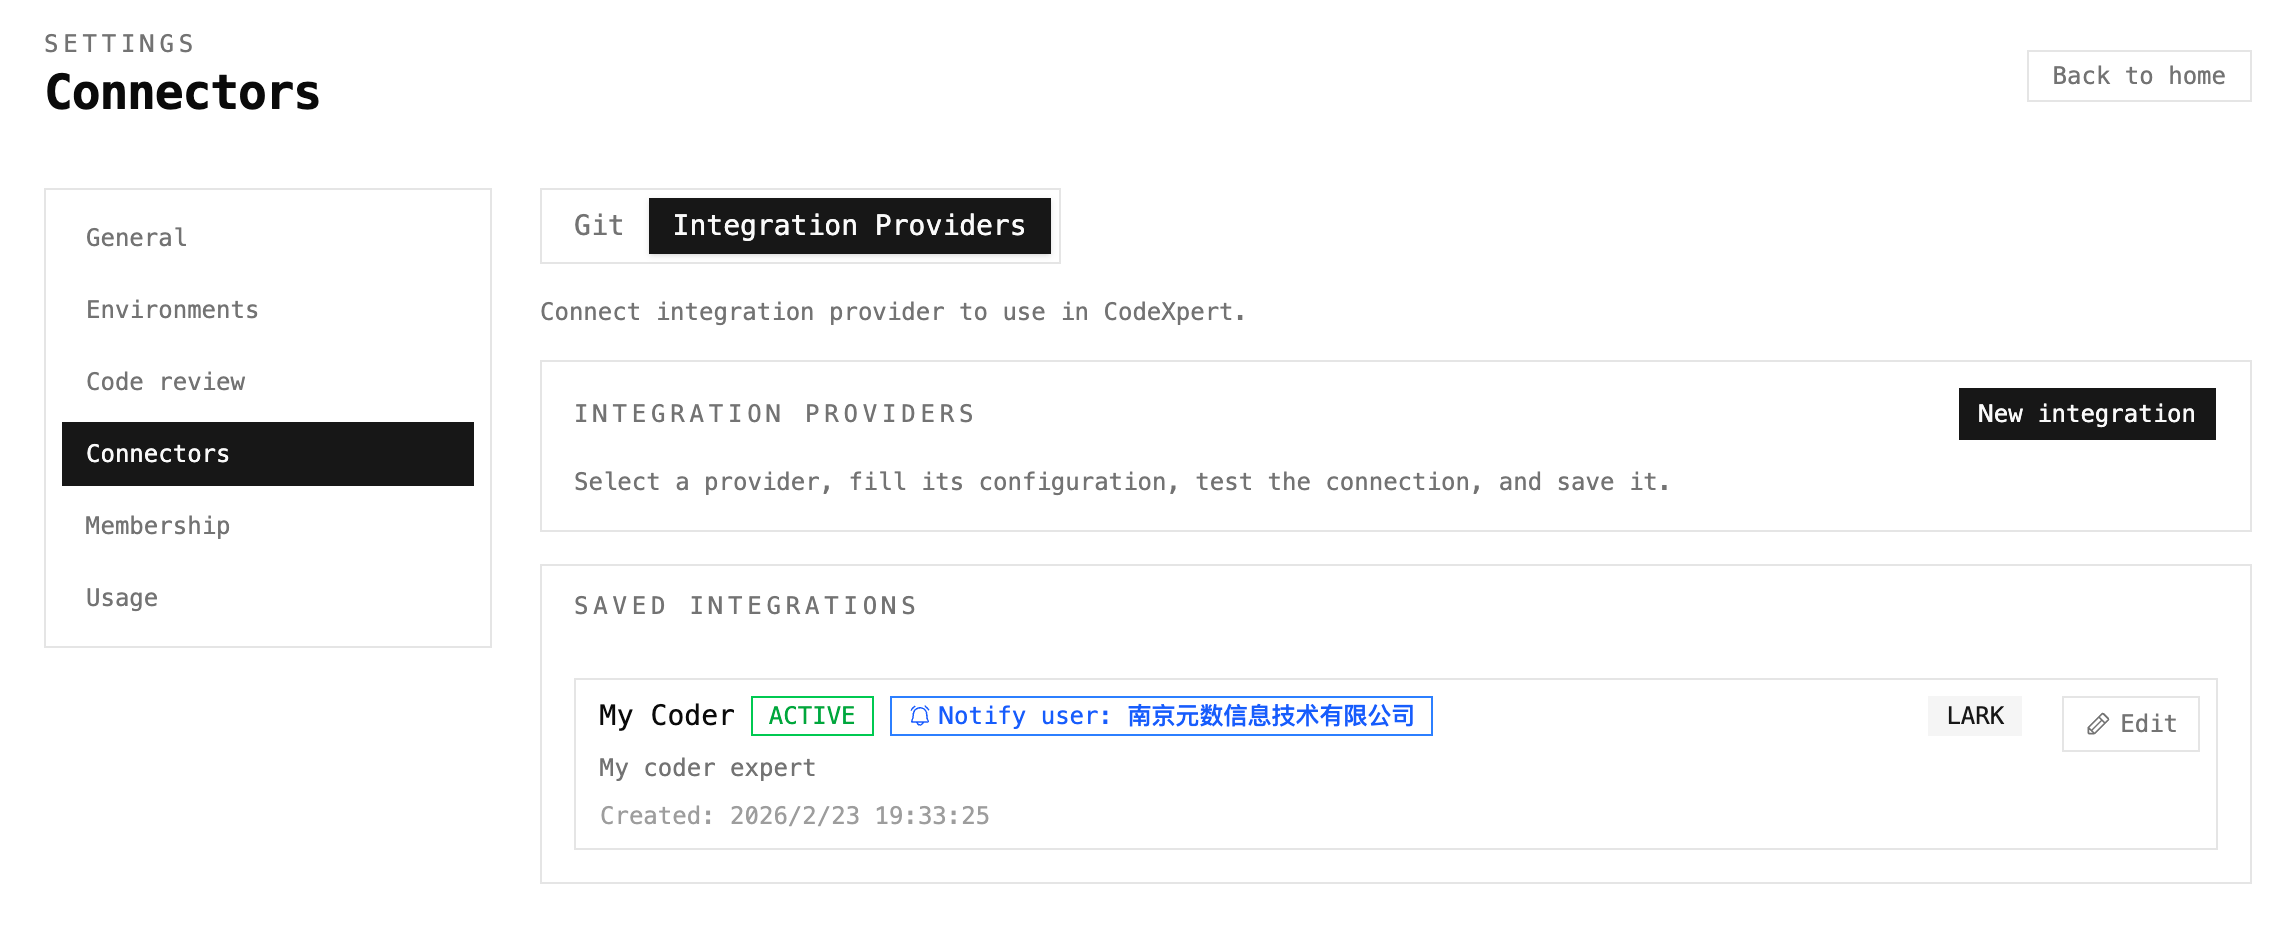Select the LARK provider badge
This screenshot has width=2294, height=948.
click(1974, 715)
